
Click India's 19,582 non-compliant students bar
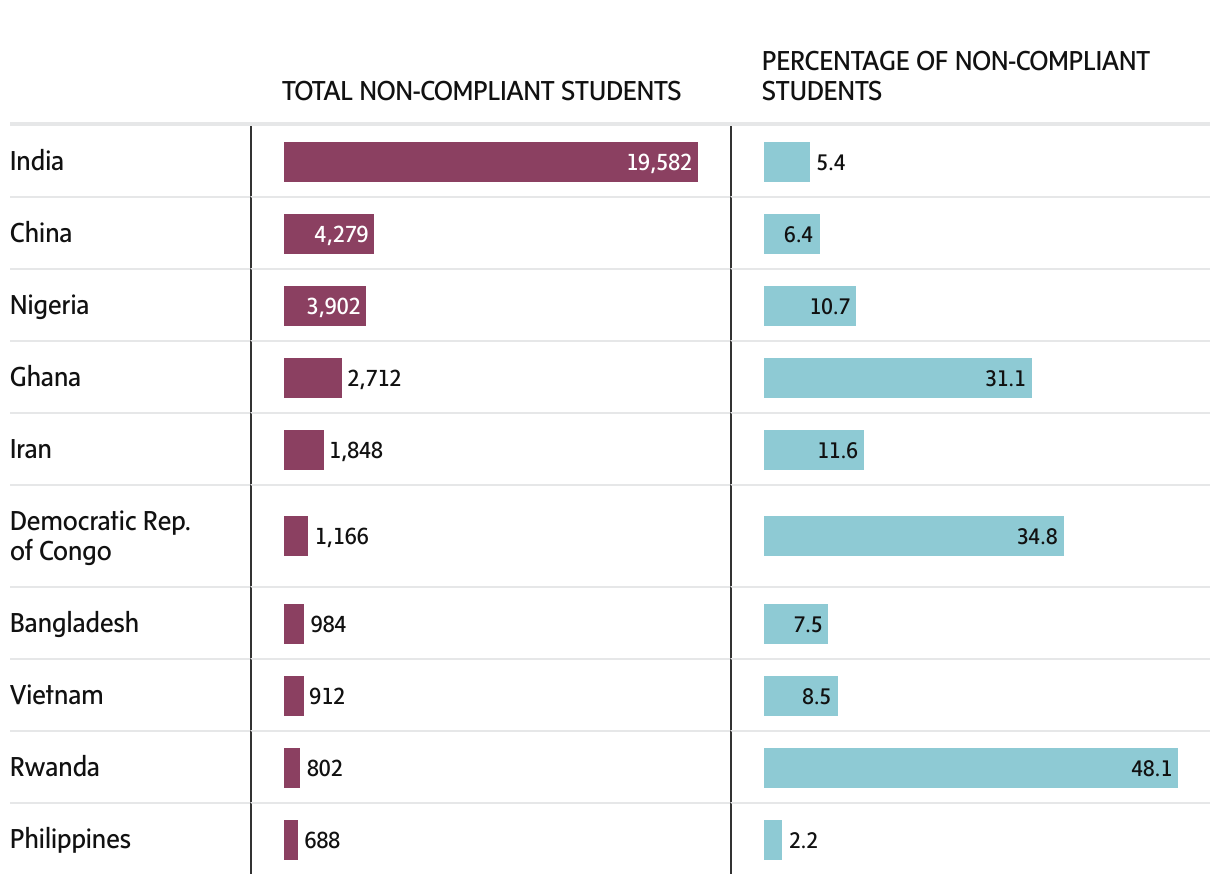coord(490,162)
